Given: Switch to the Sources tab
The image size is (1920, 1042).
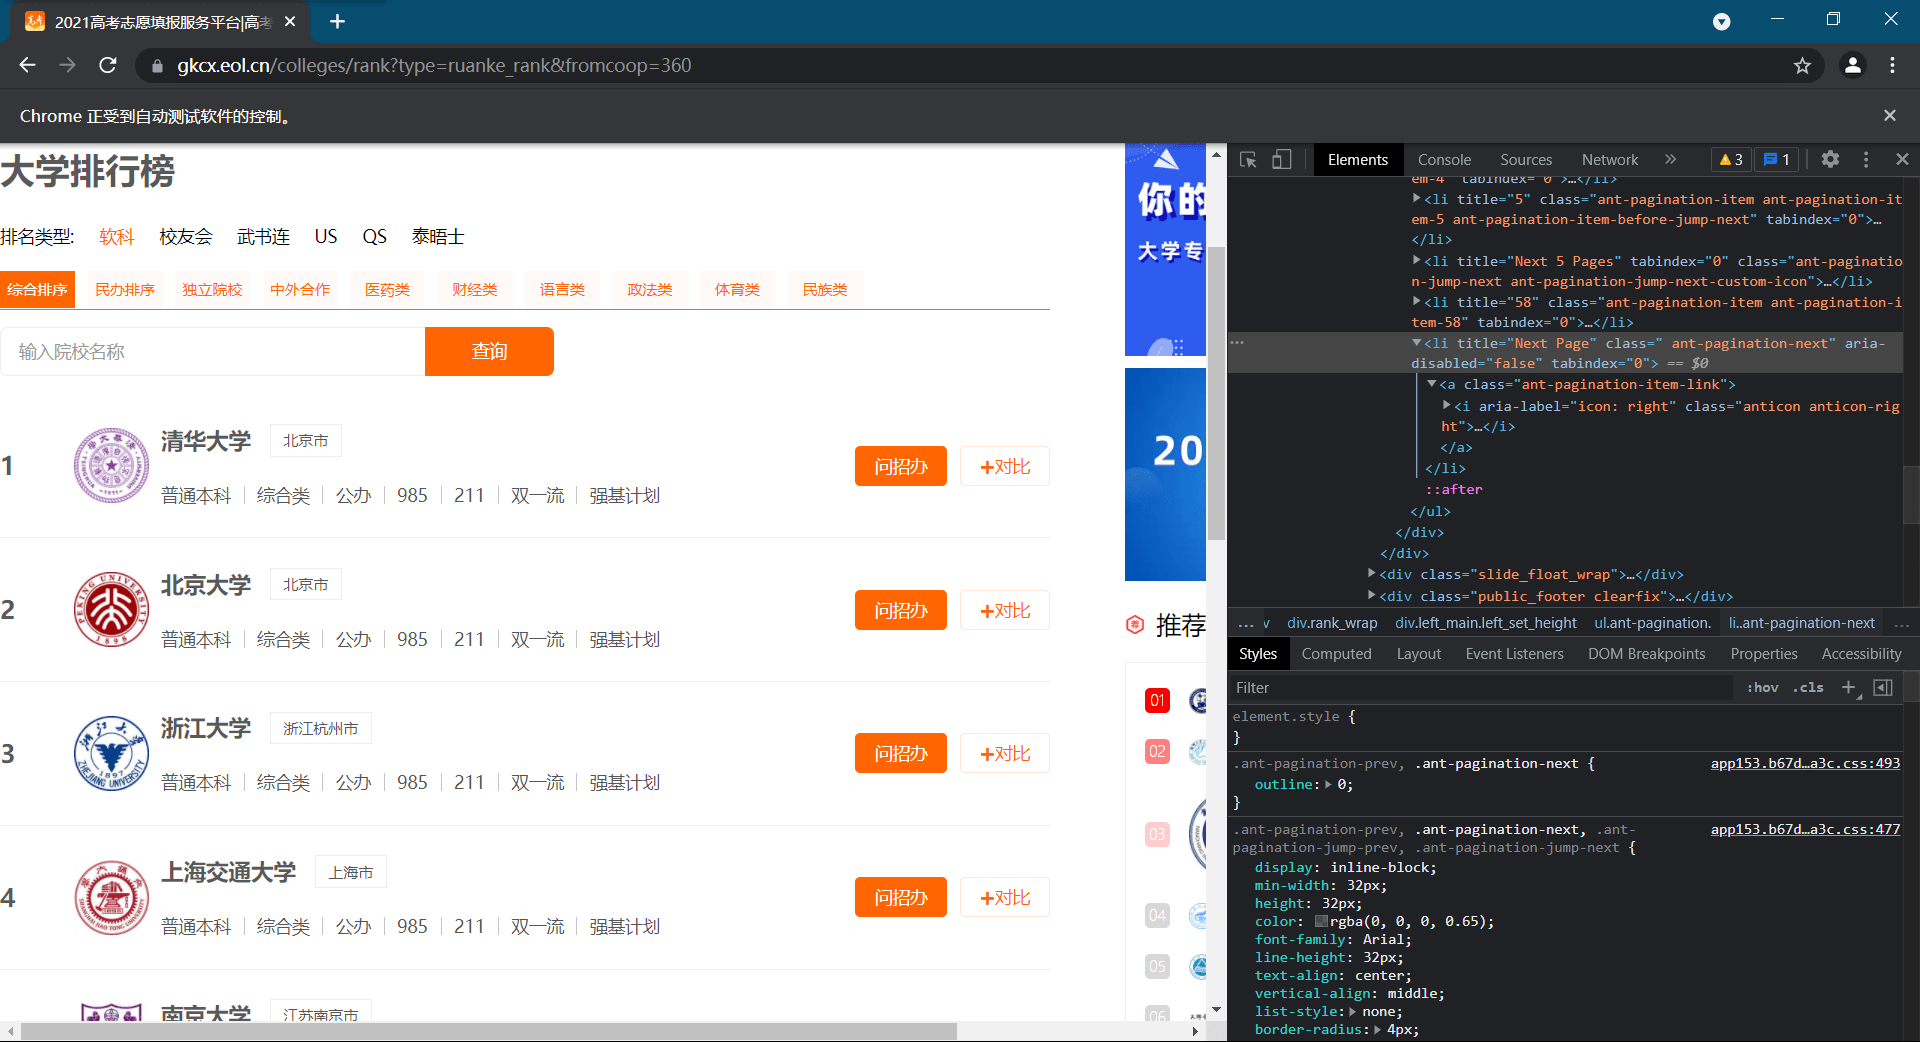Looking at the screenshot, I should [1526, 160].
